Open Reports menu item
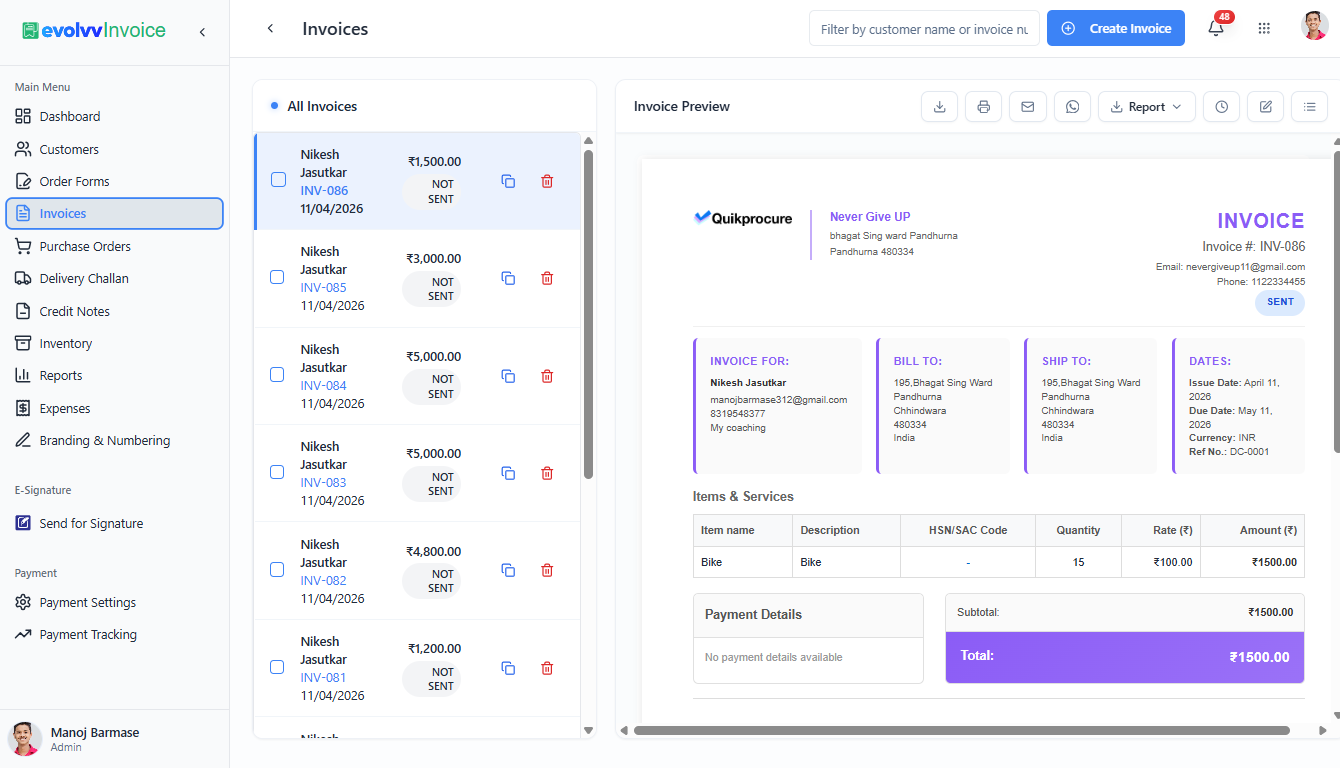1340x768 pixels. 114,375
